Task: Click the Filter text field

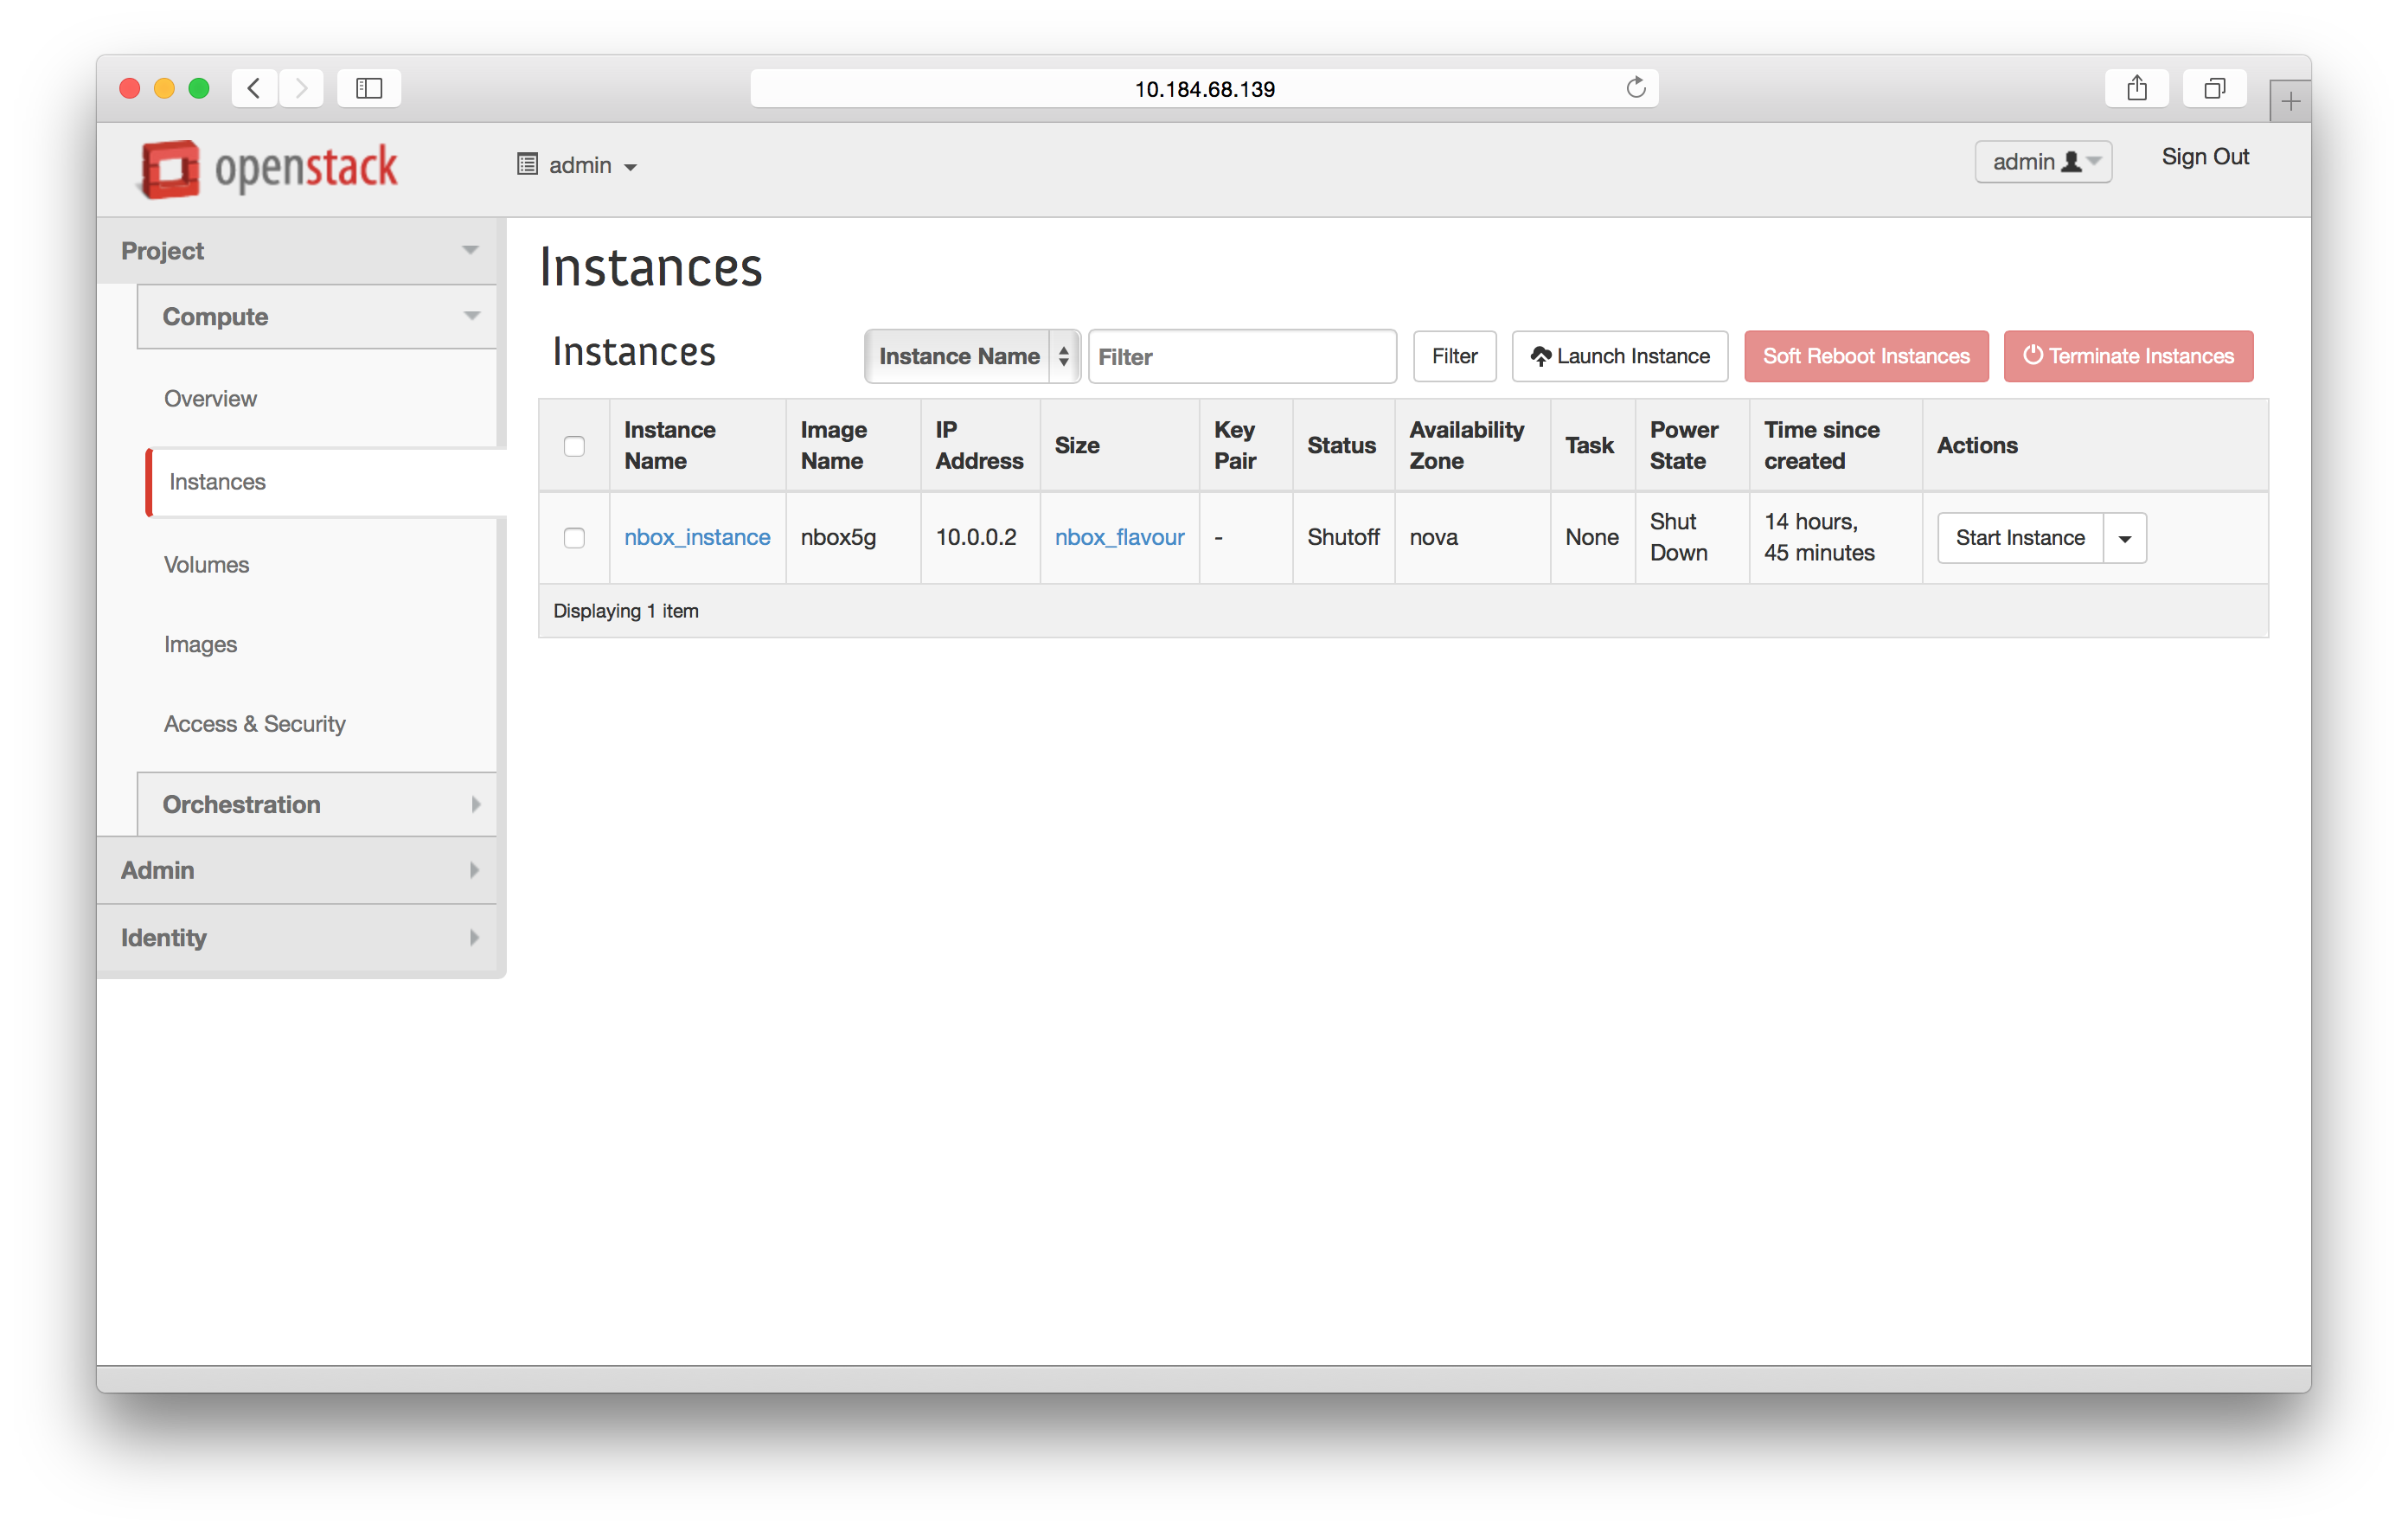Action: pyautogui.click(x=1242, y=356)
